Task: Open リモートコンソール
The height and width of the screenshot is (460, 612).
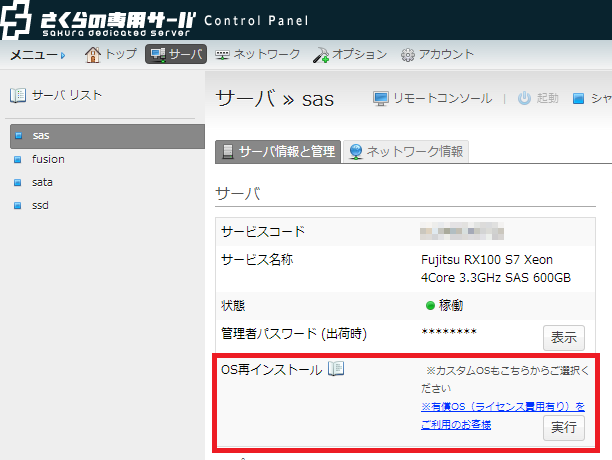Action: [x=432, y=98]
